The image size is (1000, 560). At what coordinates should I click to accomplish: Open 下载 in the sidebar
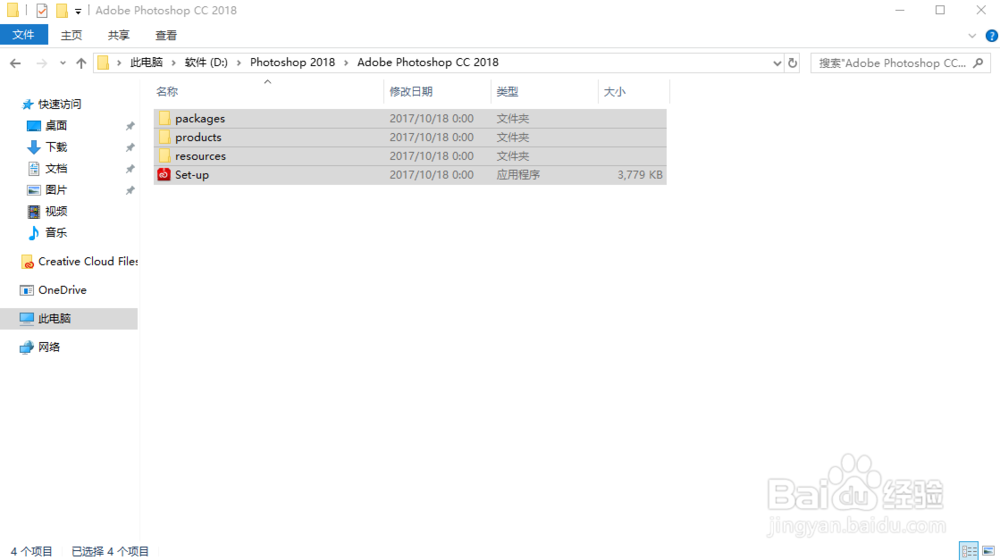pyautogui.click(x=56, y=147)
